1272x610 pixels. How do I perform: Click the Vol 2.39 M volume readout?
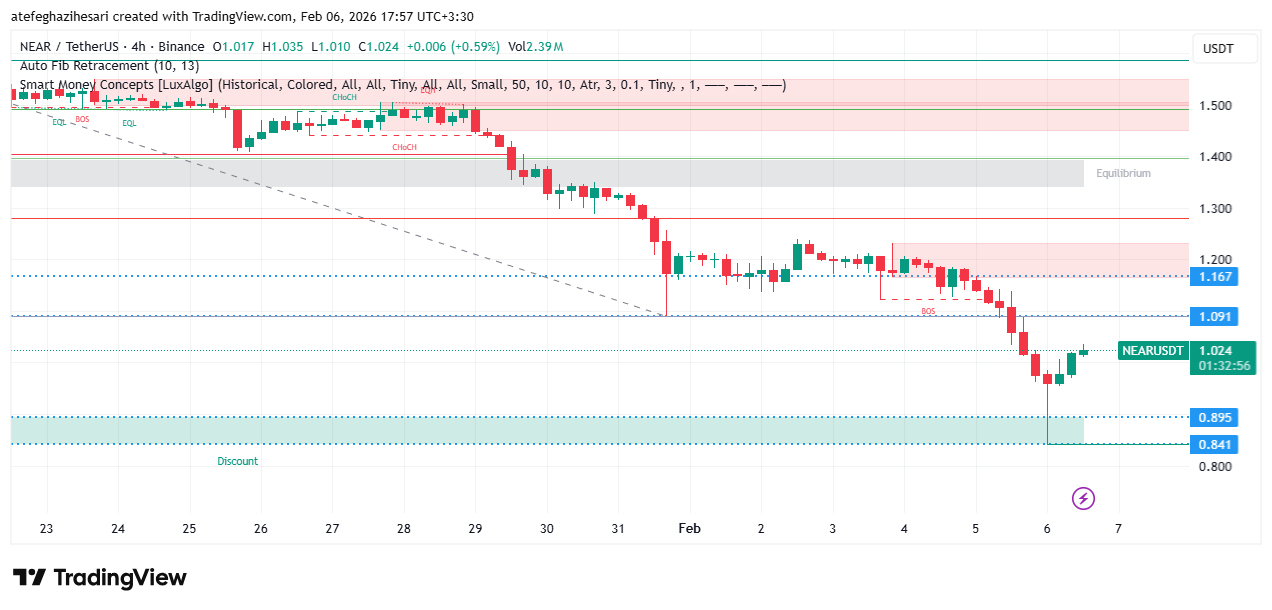coord(535,47)
